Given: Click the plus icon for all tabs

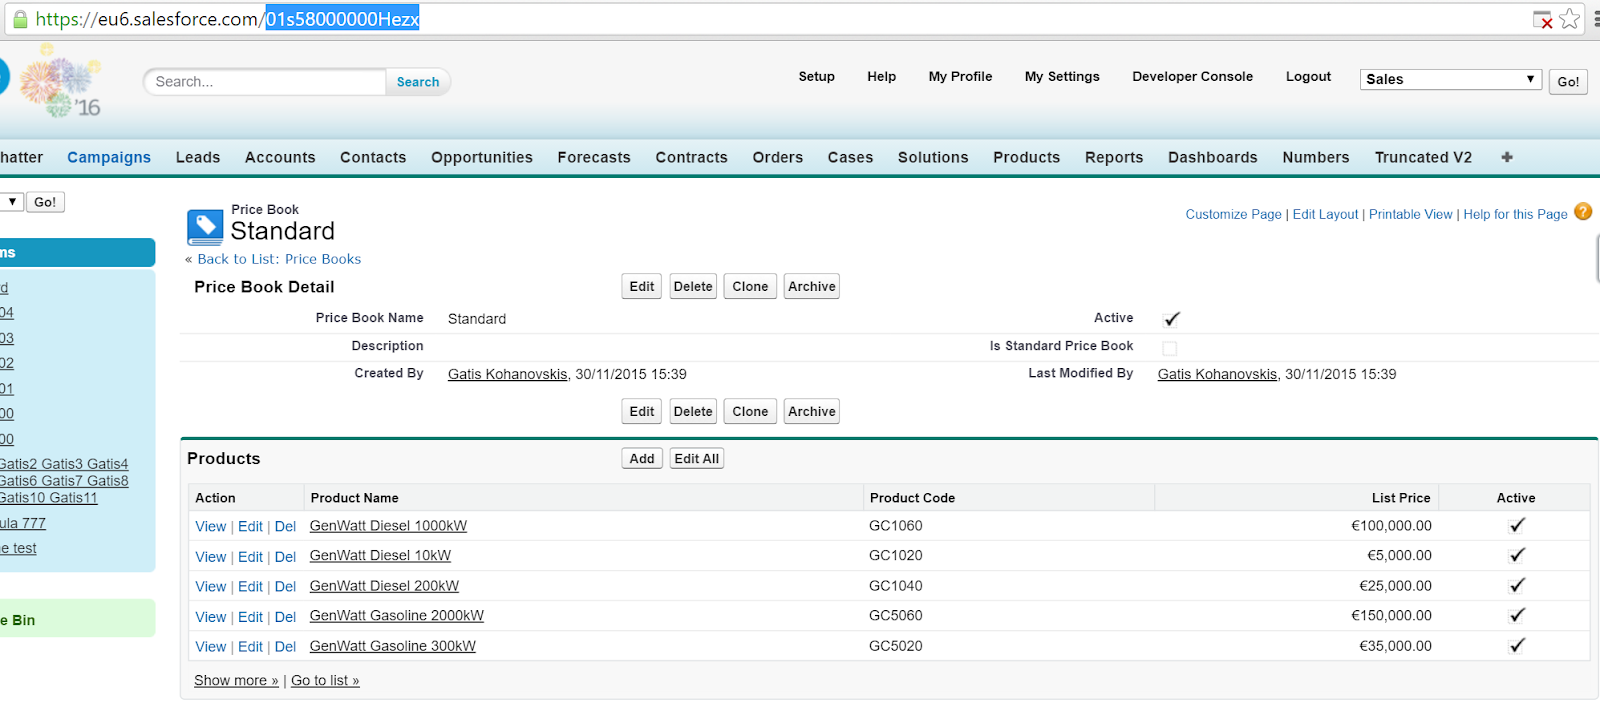Looking at the screenshot, I should (1507, 157).
